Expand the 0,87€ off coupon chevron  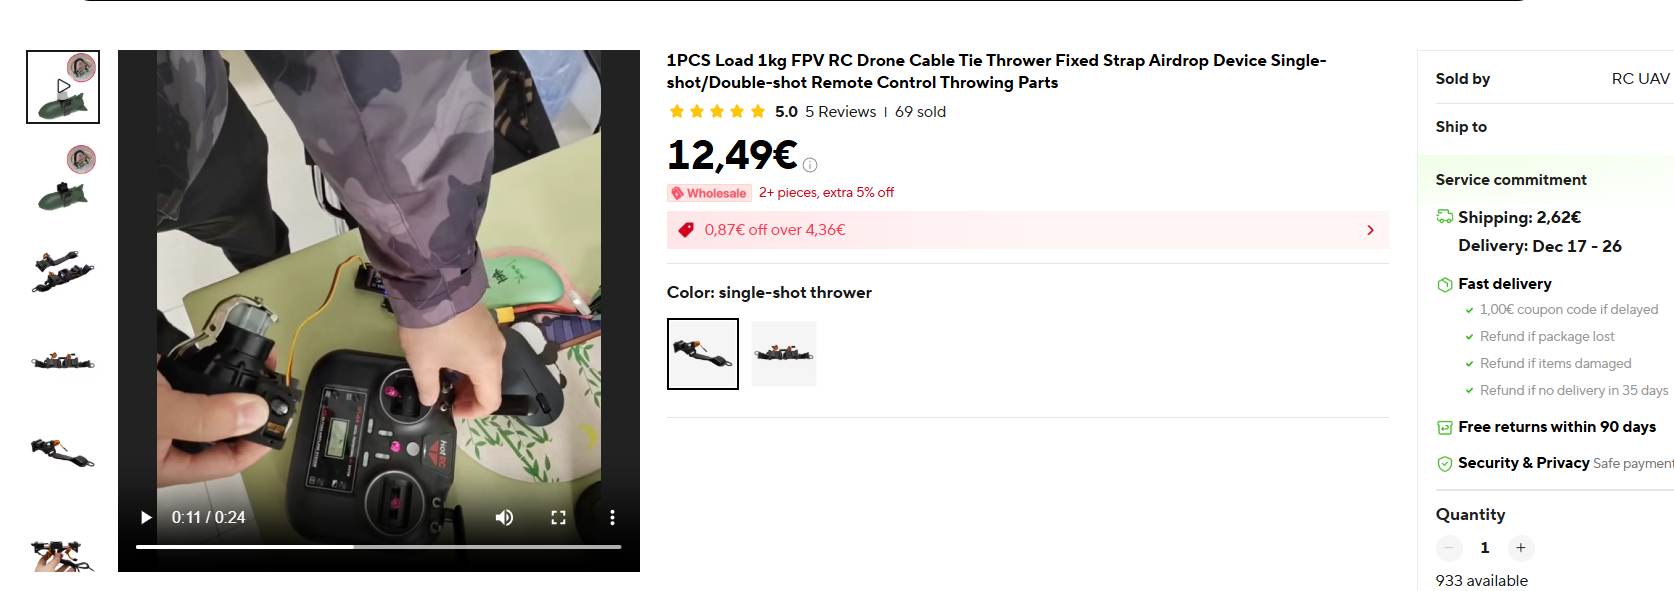pos(1370,230)
